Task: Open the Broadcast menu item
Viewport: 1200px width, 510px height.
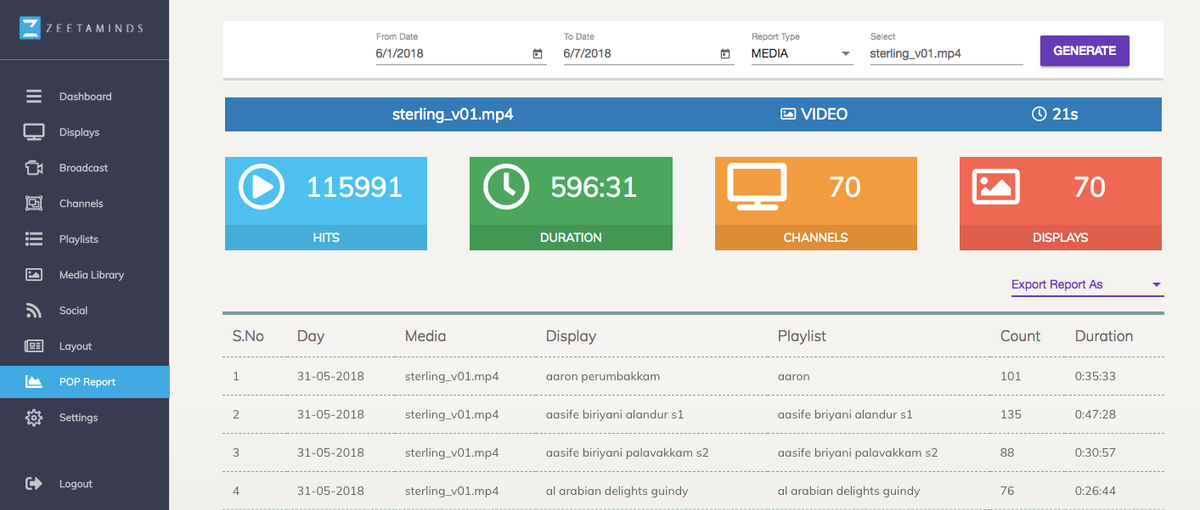Action: tap(85, 168)
